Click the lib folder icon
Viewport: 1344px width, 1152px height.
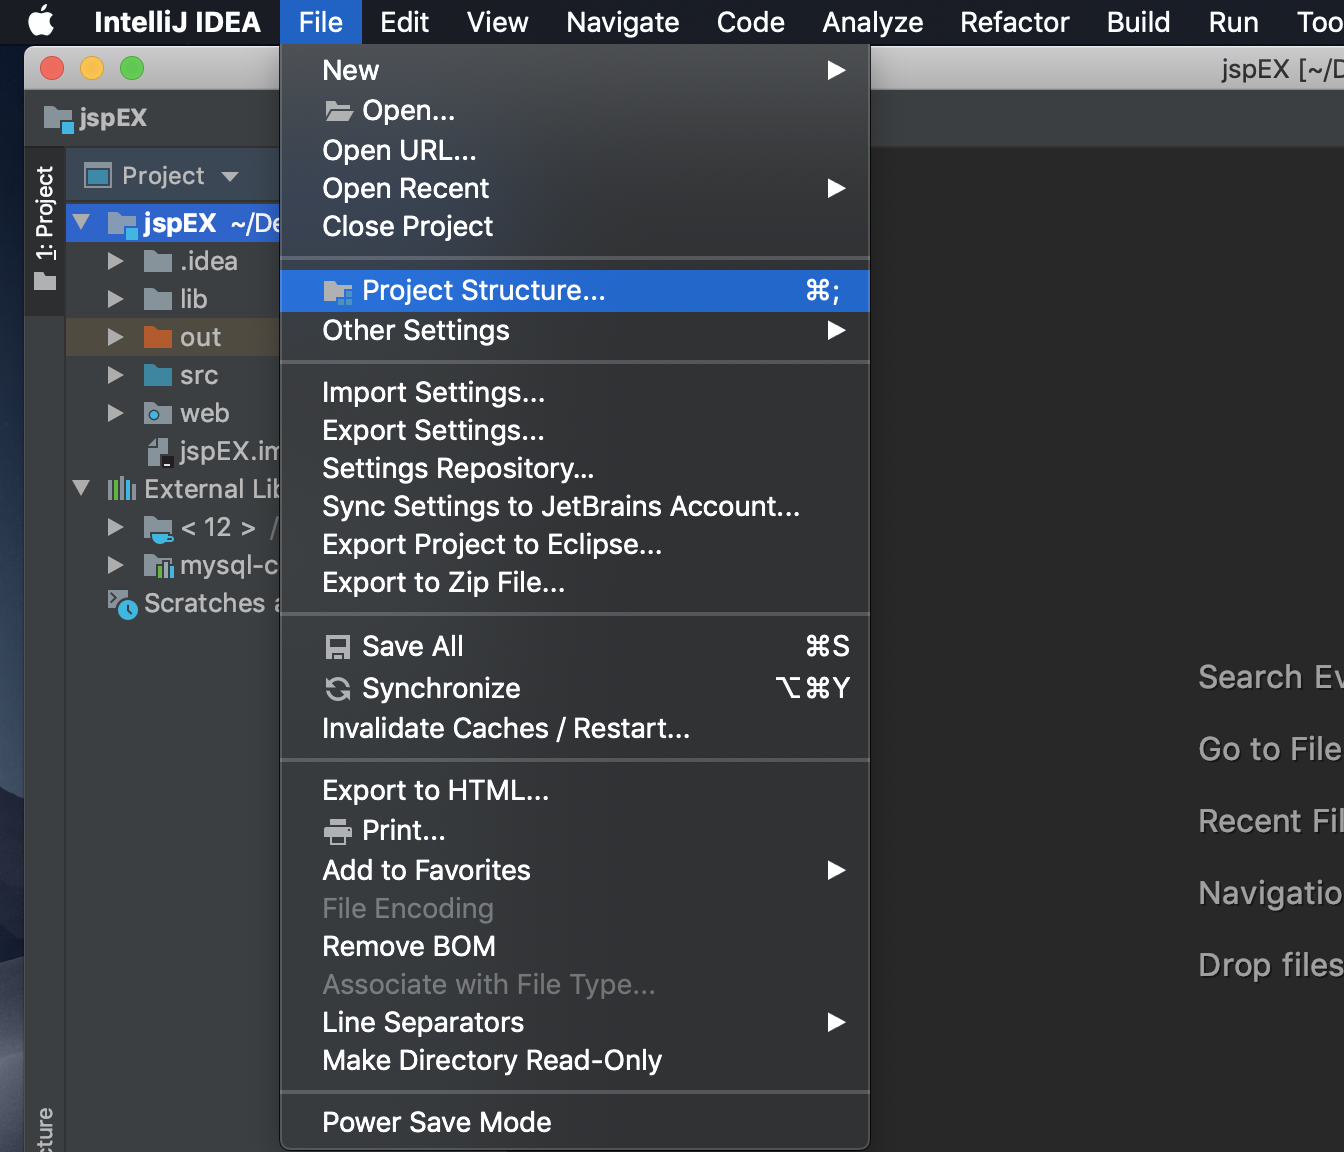[x=158, y=299]
